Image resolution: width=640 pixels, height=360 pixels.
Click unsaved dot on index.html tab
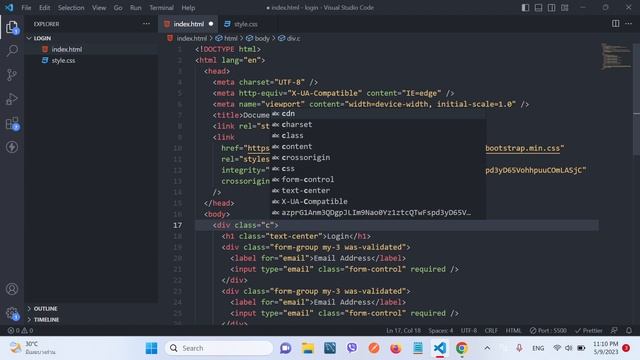211,24
